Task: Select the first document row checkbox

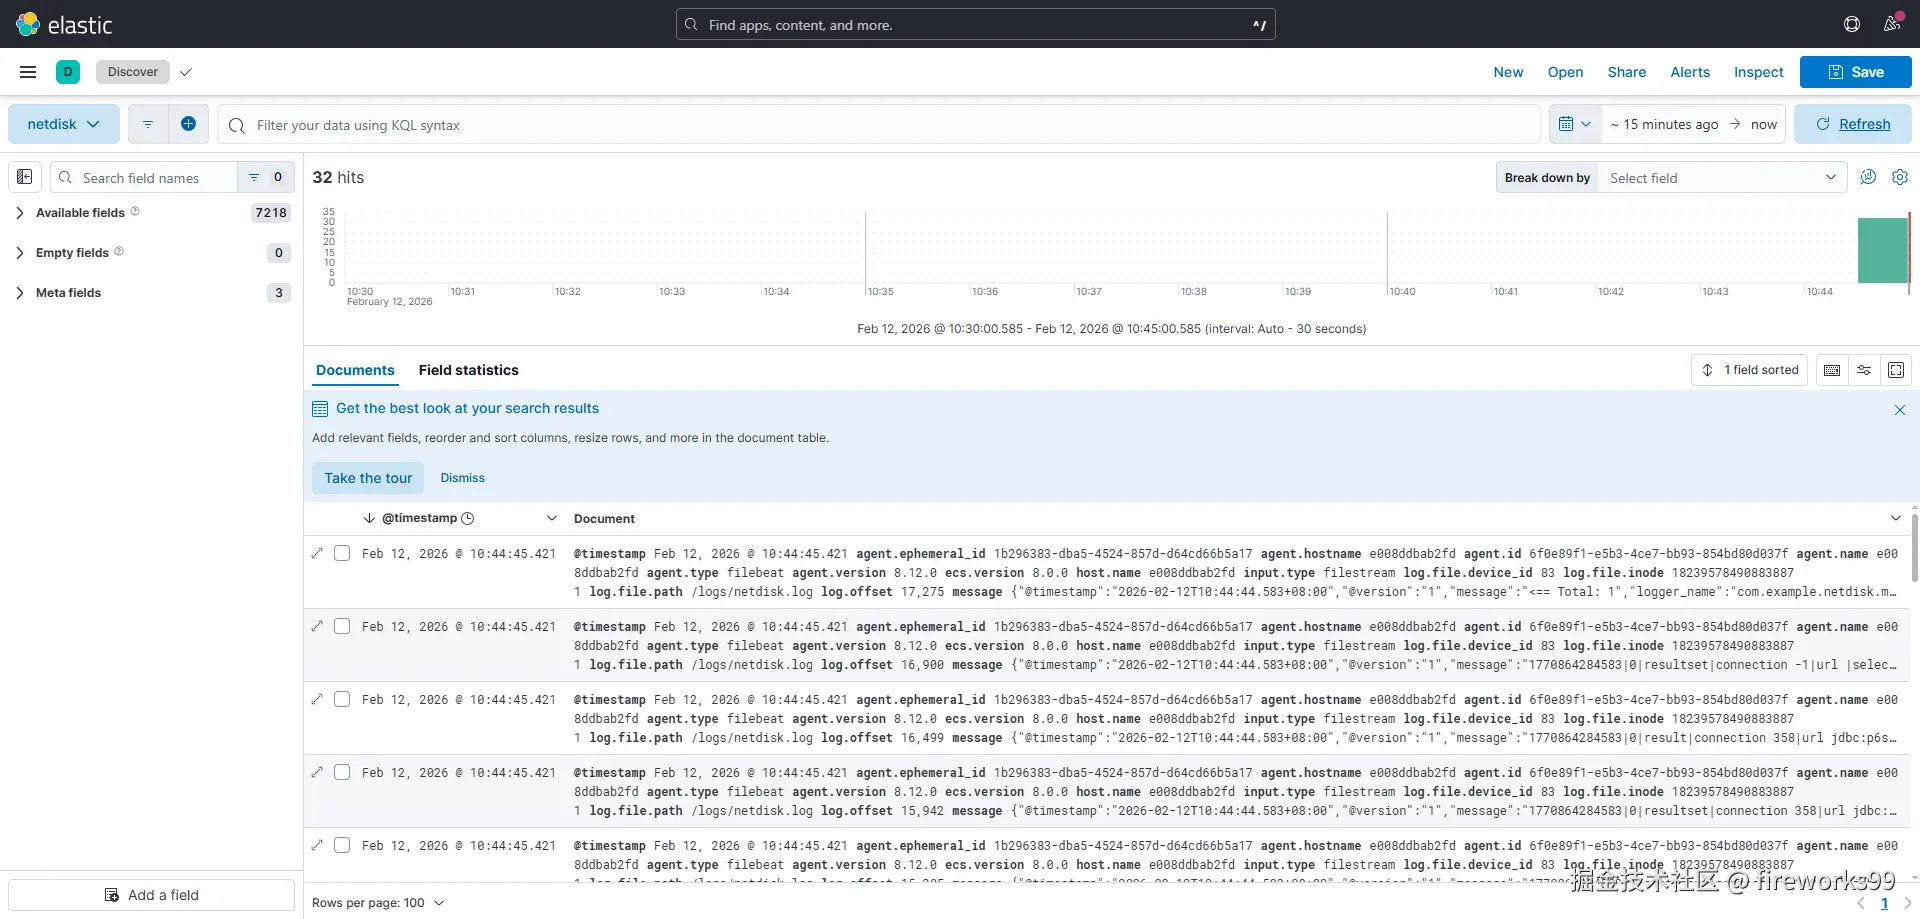Action: [x=342, y=553]
